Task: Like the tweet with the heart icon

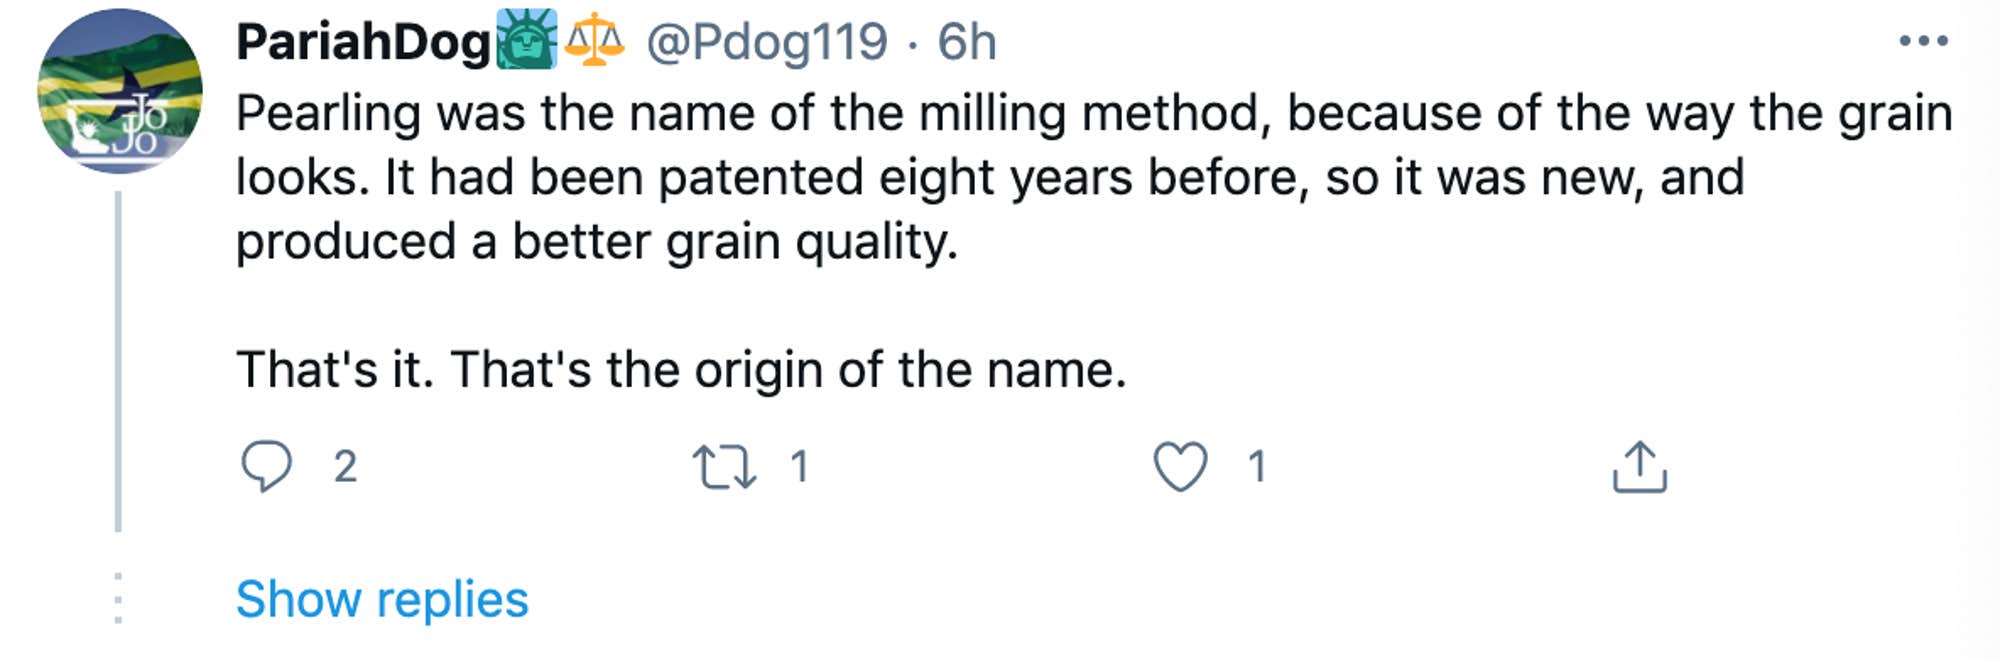Action: pos(1180,467)
